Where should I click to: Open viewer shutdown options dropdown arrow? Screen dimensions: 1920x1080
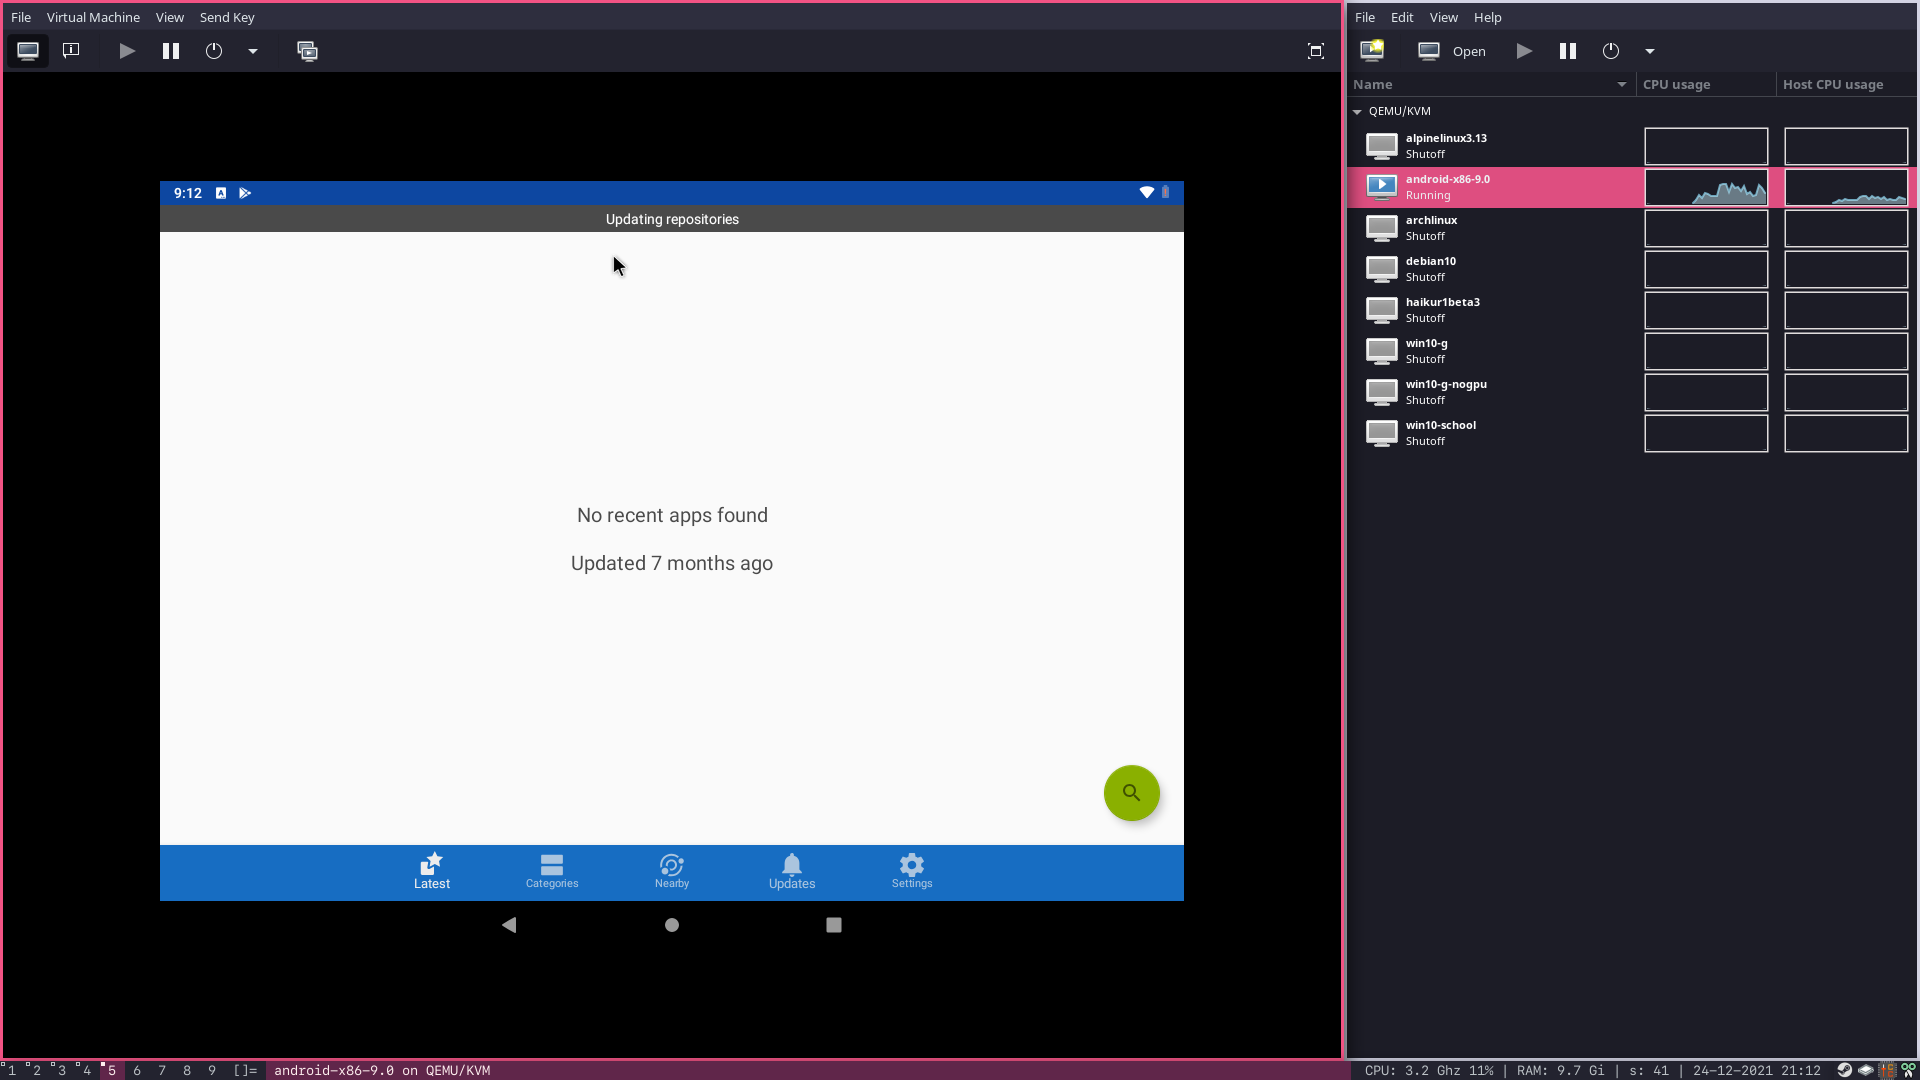(253, 51)
